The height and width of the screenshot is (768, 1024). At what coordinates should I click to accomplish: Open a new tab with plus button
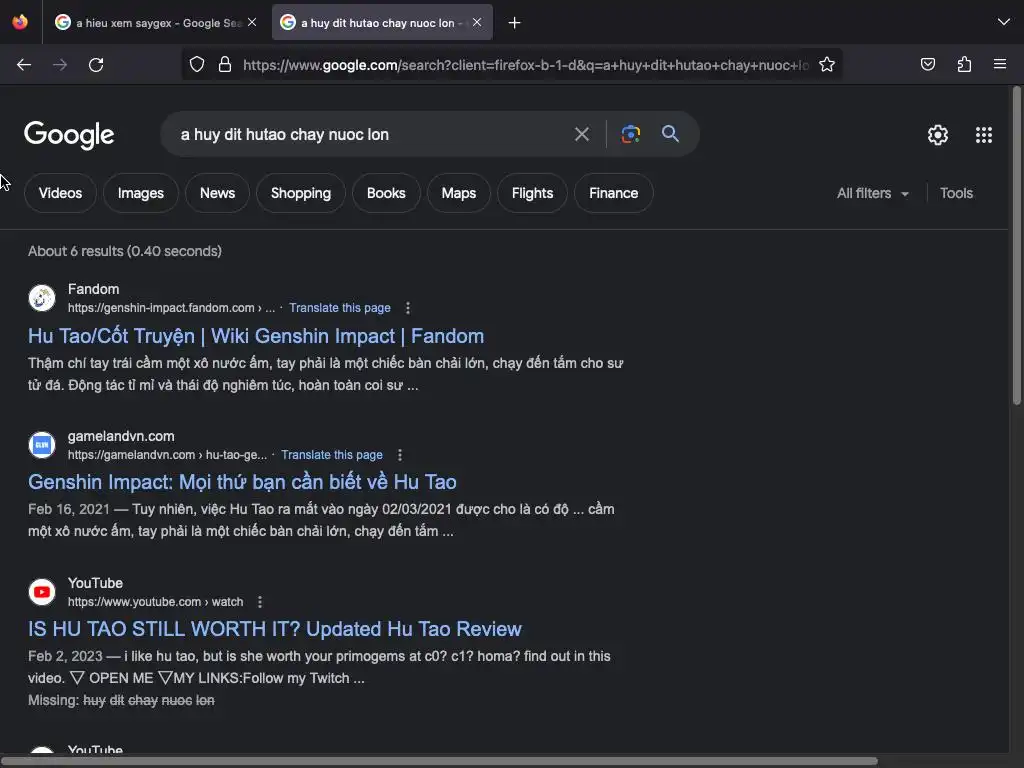(515, 23)
